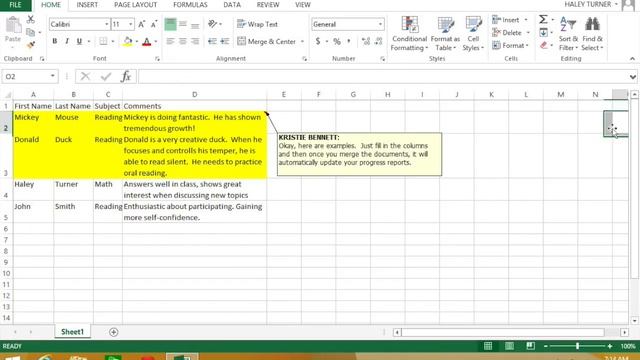The image size is (640, 360).
Task: Click the Borders icon
Action: [103, 41]
